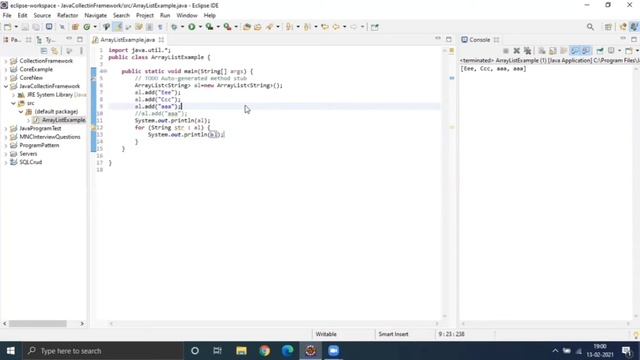Expand the JRE System Library node
This screenshot has height=360, width=640.
(13, 95)
